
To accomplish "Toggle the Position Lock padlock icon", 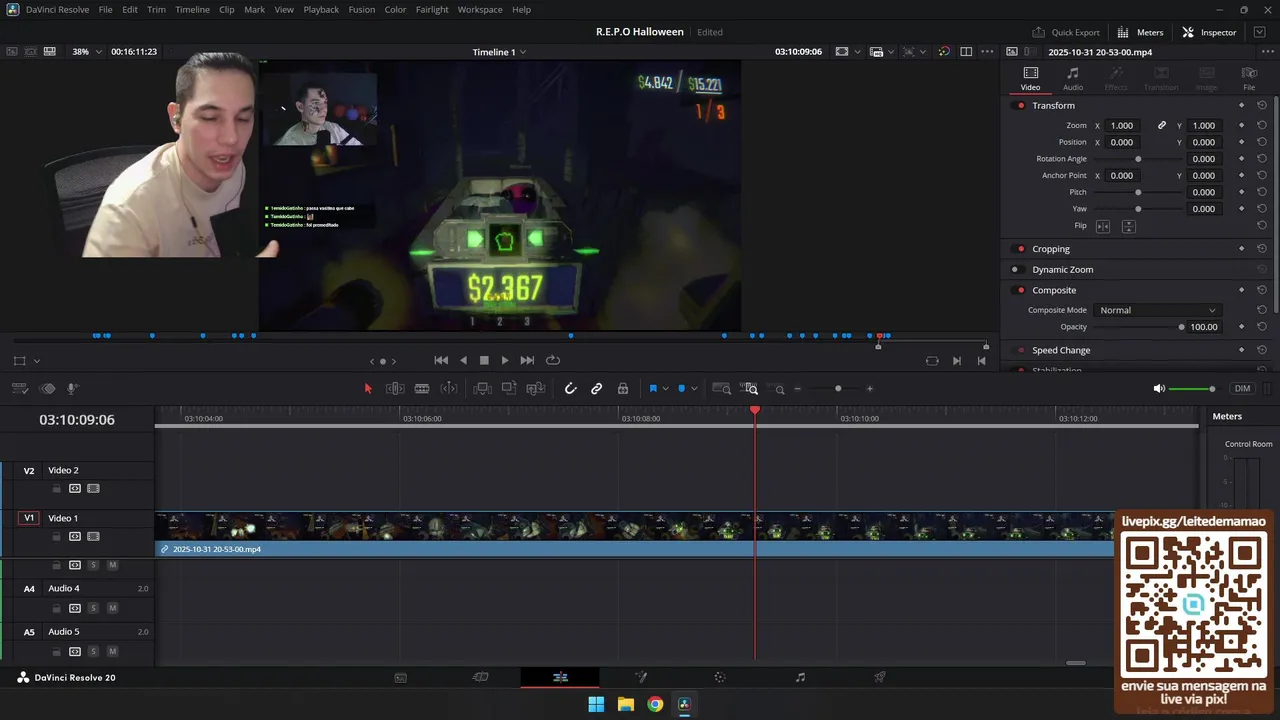I will point(622,388).
